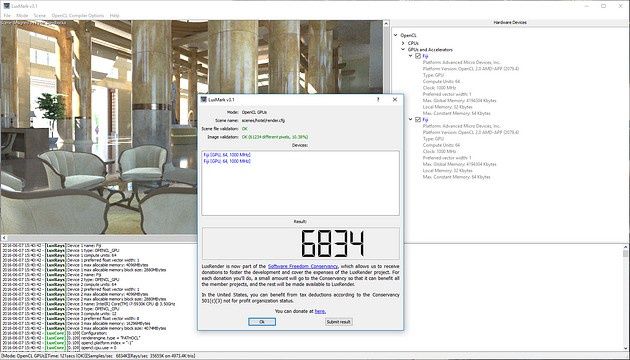Open the Help menu

(x=115, y=15)
